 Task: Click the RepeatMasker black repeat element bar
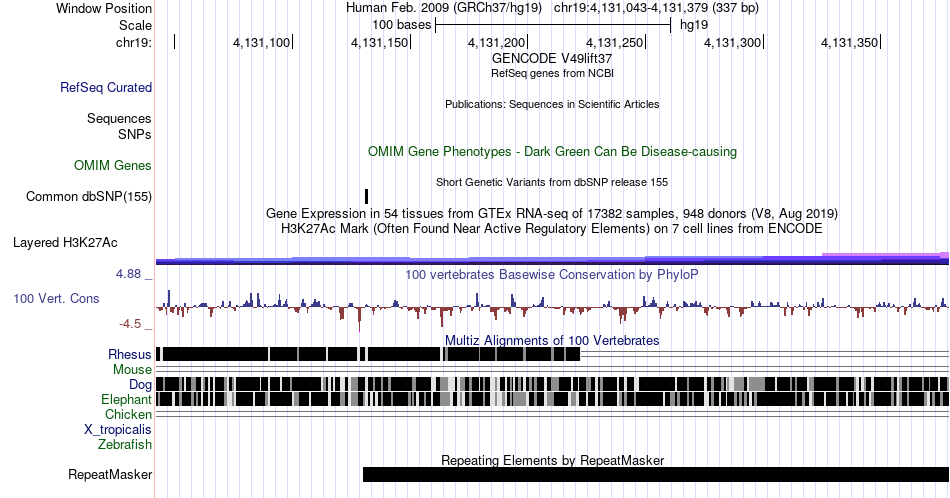[x=656, y=474]
